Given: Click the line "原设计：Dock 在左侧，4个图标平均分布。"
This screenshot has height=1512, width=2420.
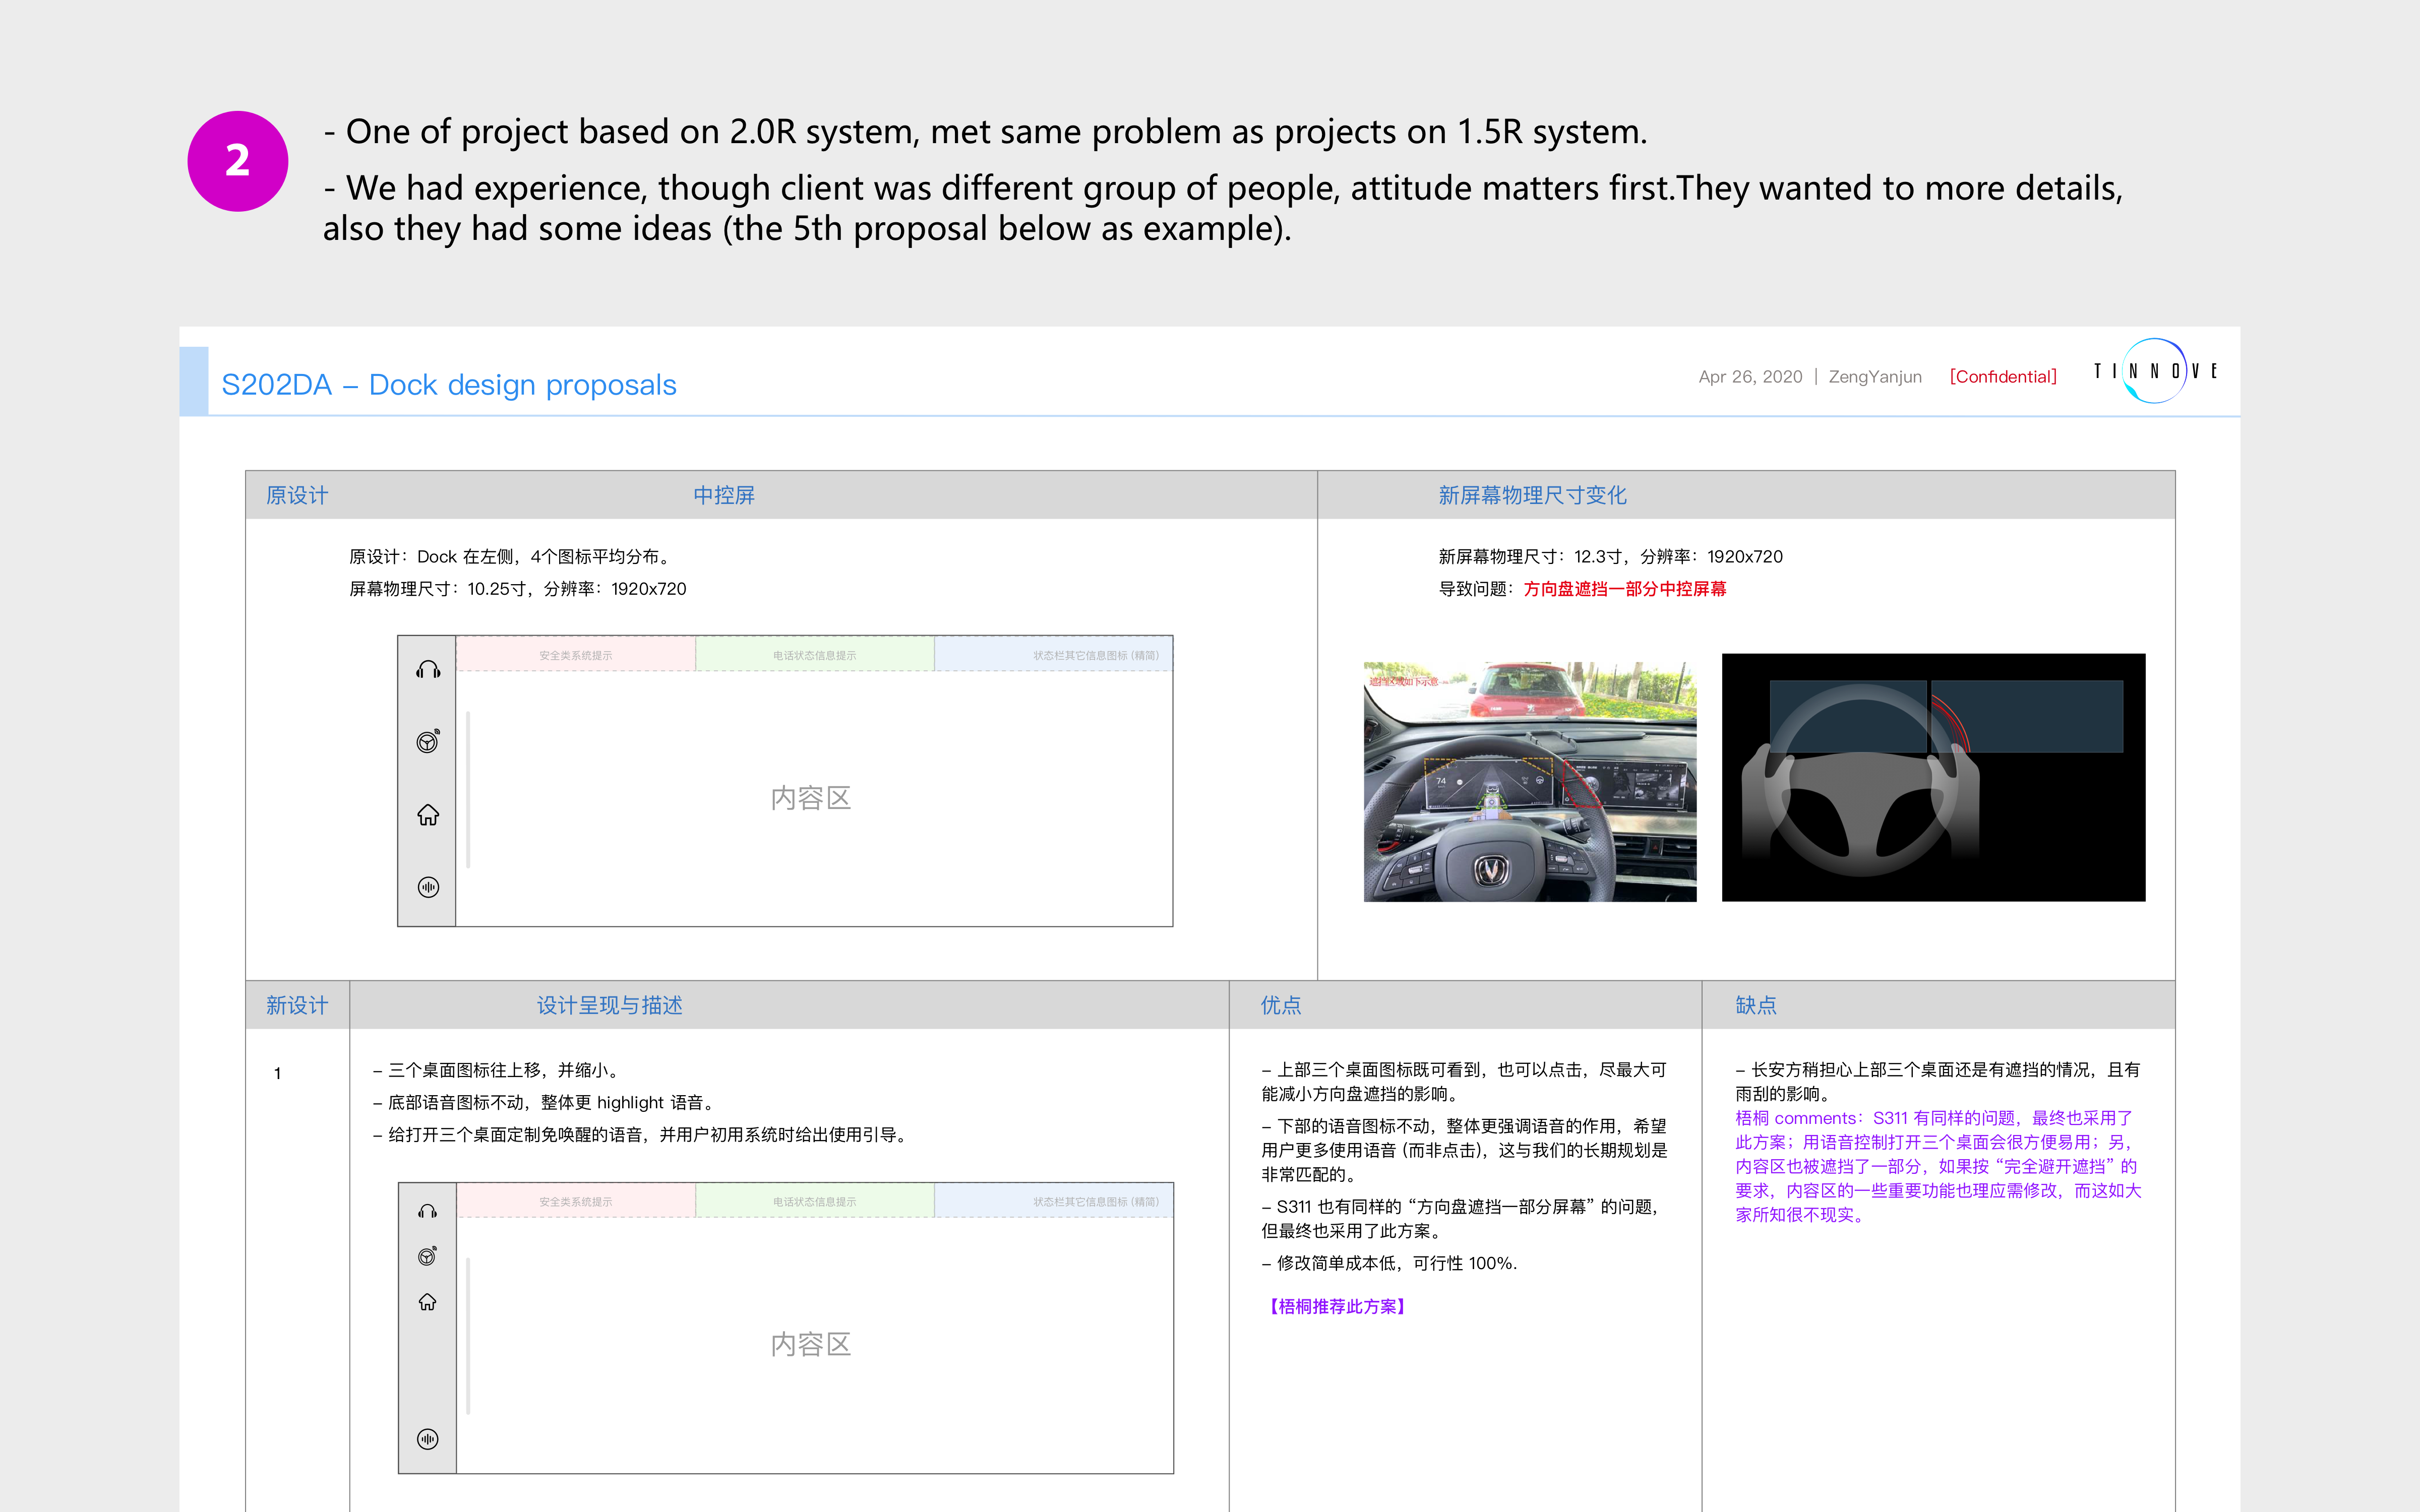Looking at the screenshot, I should click(512, 557).
